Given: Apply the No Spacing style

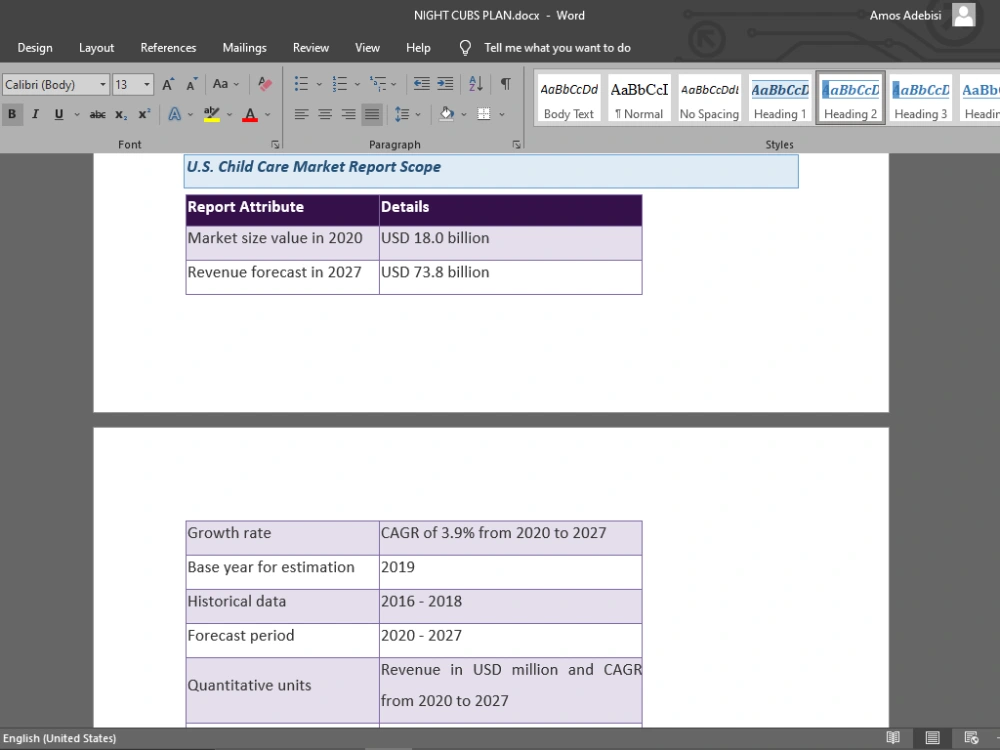Looking at the screenshot, I should pyautogui.click(x=709, y=98).
